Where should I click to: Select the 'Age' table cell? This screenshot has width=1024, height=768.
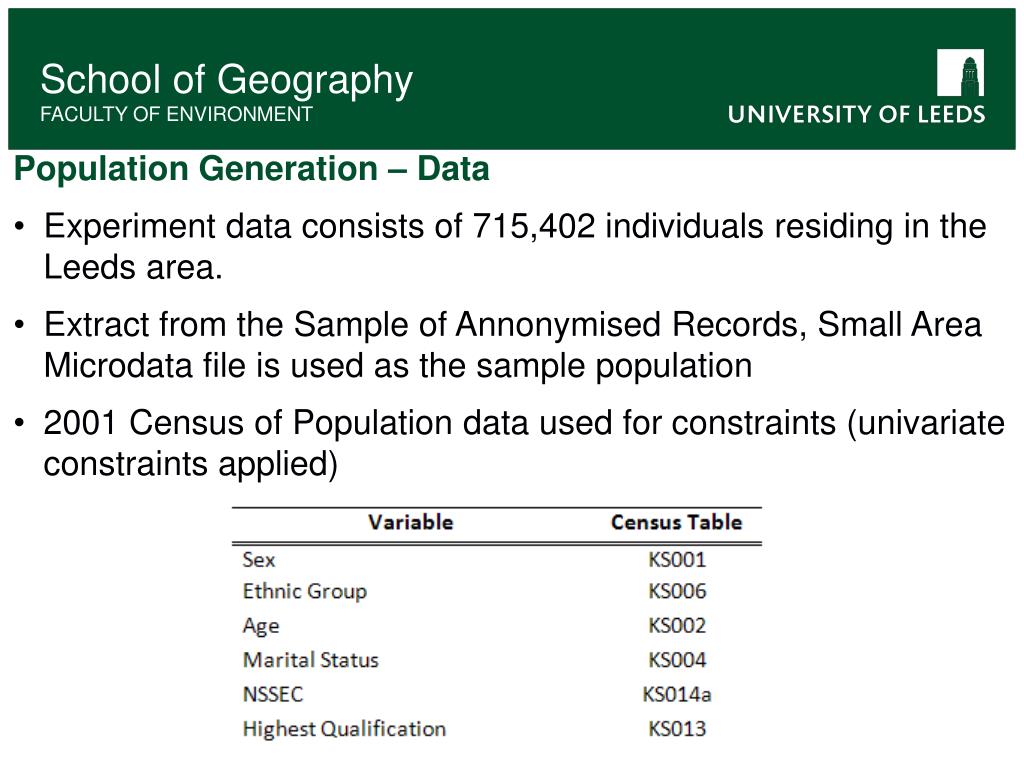click(261, 626)
